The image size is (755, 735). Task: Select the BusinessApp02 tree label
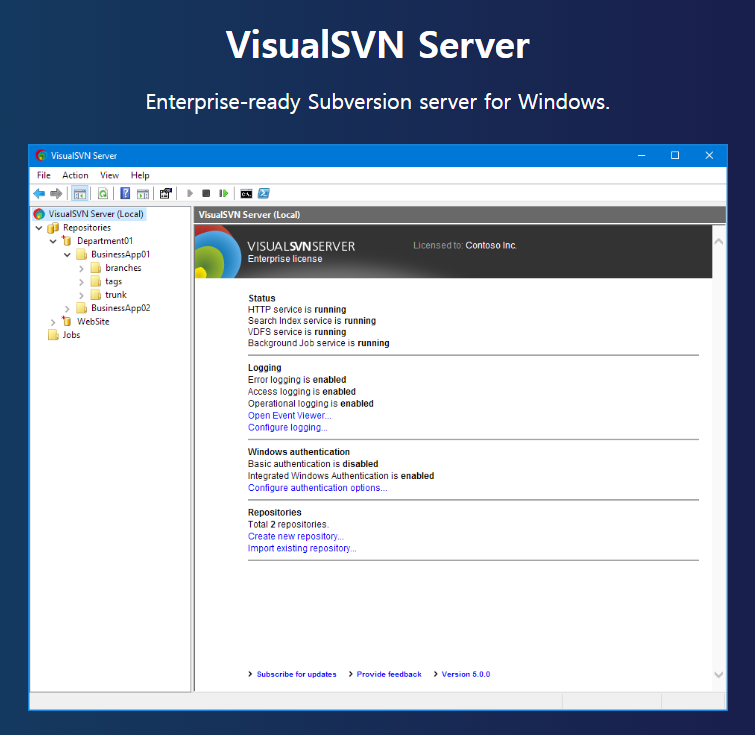point(120,308)
